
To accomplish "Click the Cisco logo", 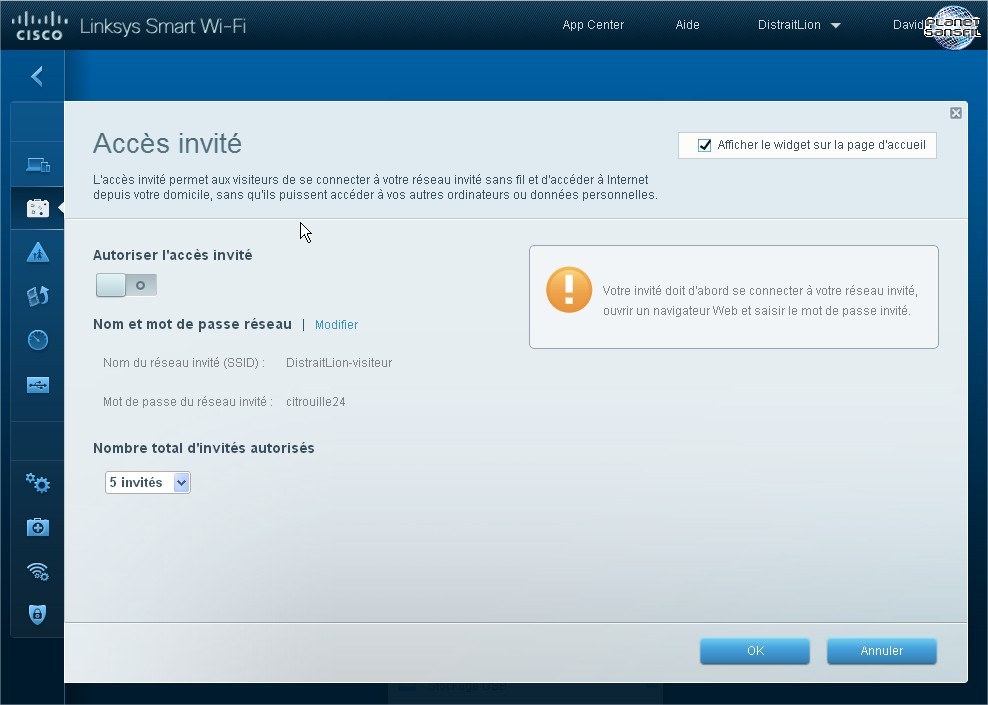I will [39, 26].
